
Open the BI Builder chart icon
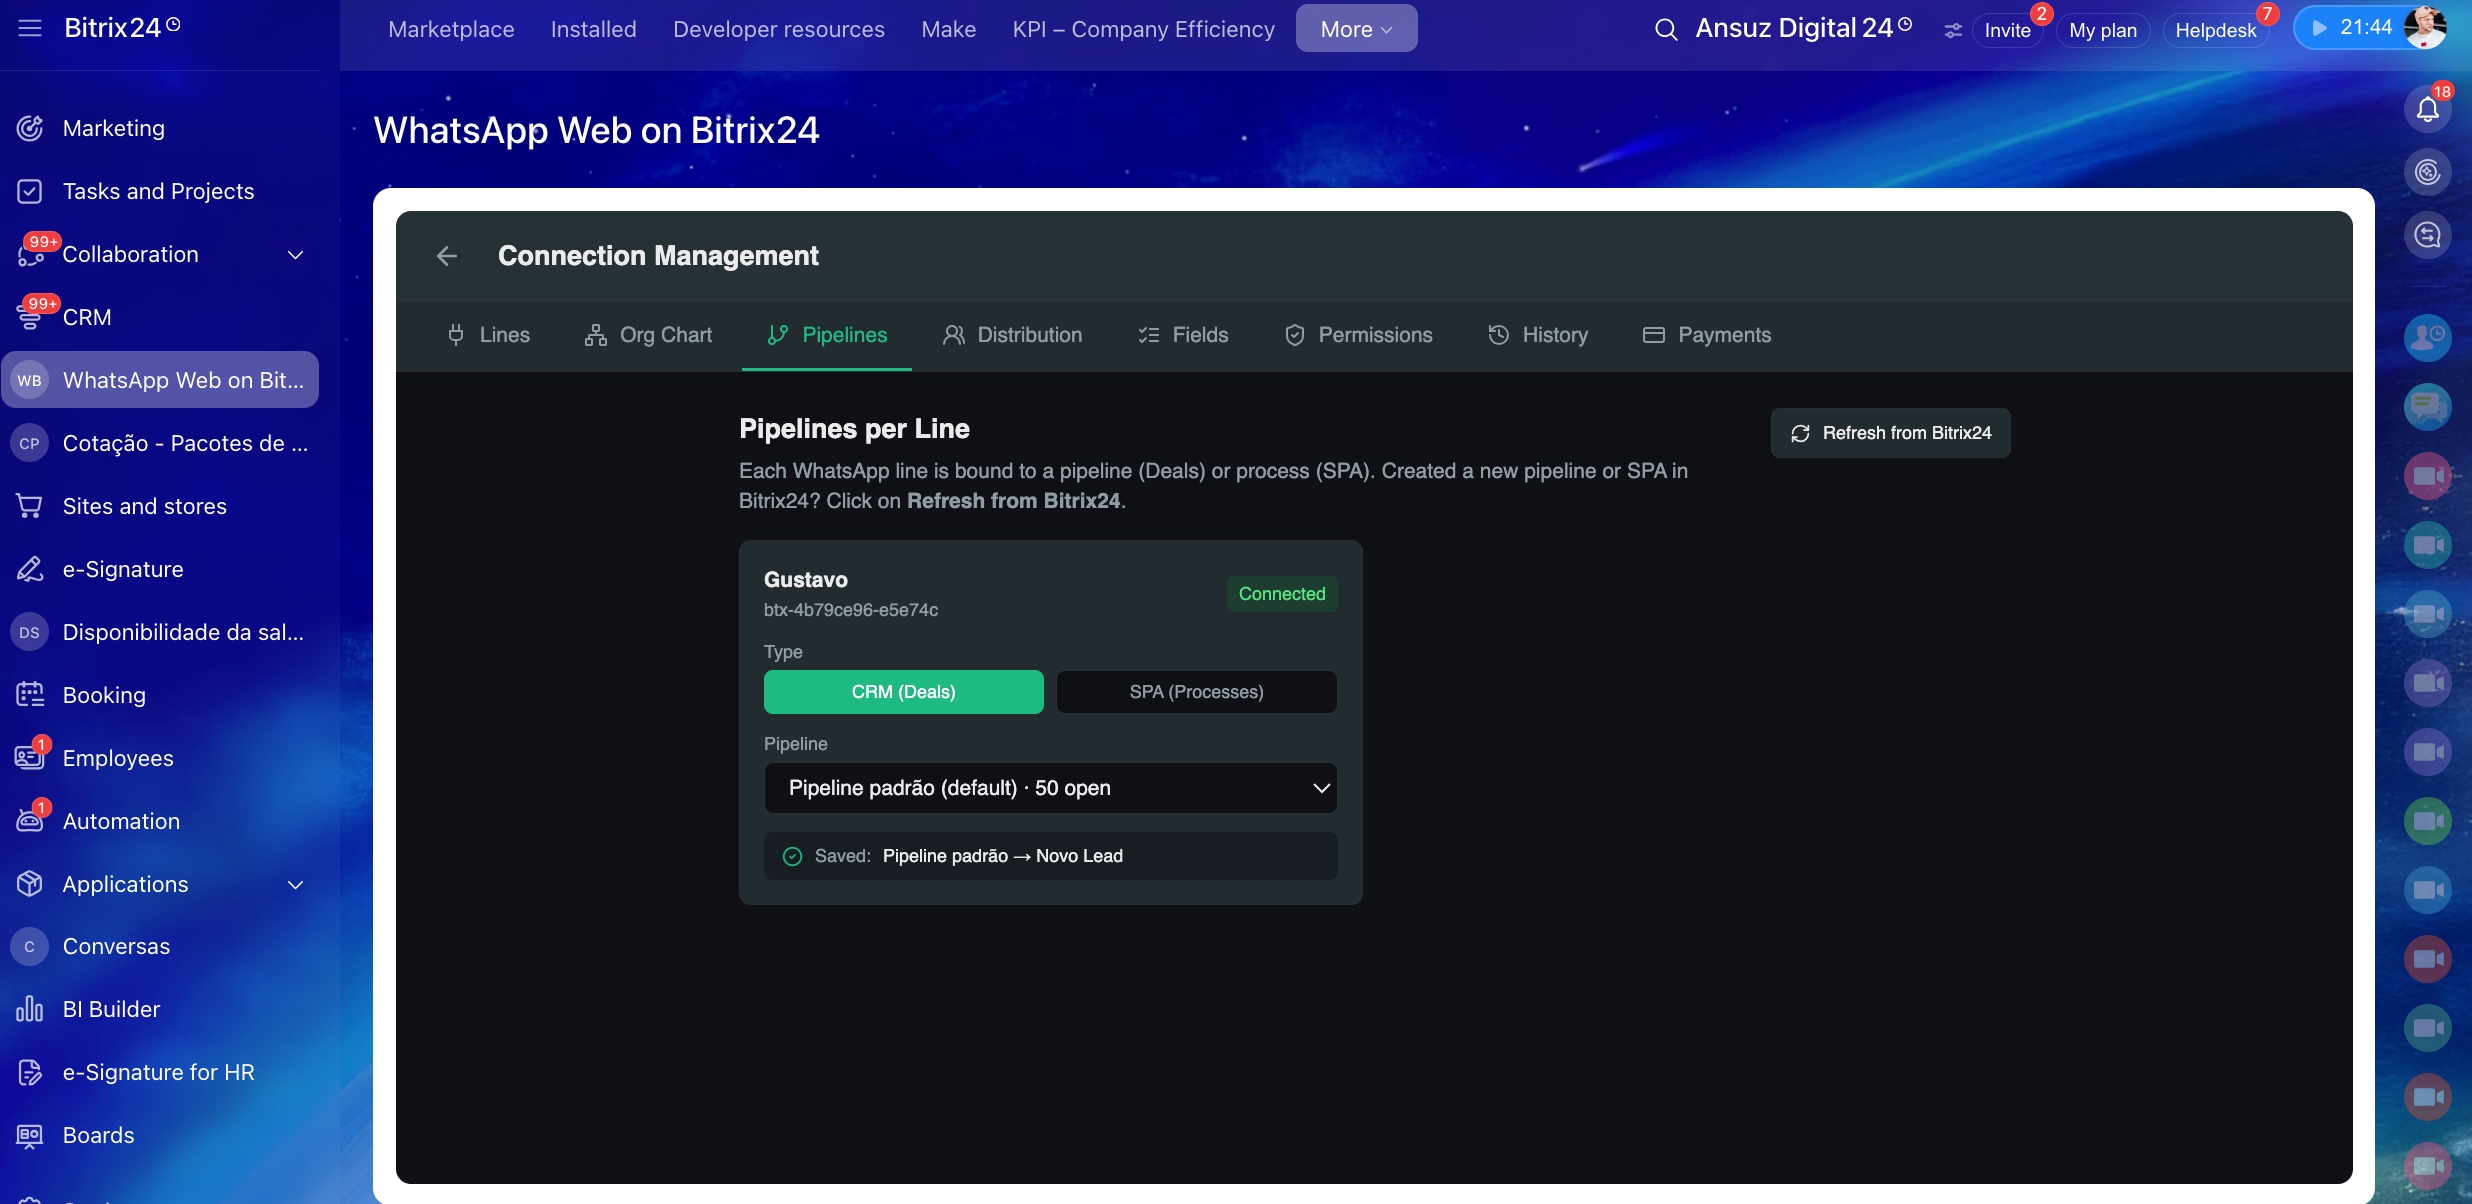pyautogui.click(x=30, y=1009)
